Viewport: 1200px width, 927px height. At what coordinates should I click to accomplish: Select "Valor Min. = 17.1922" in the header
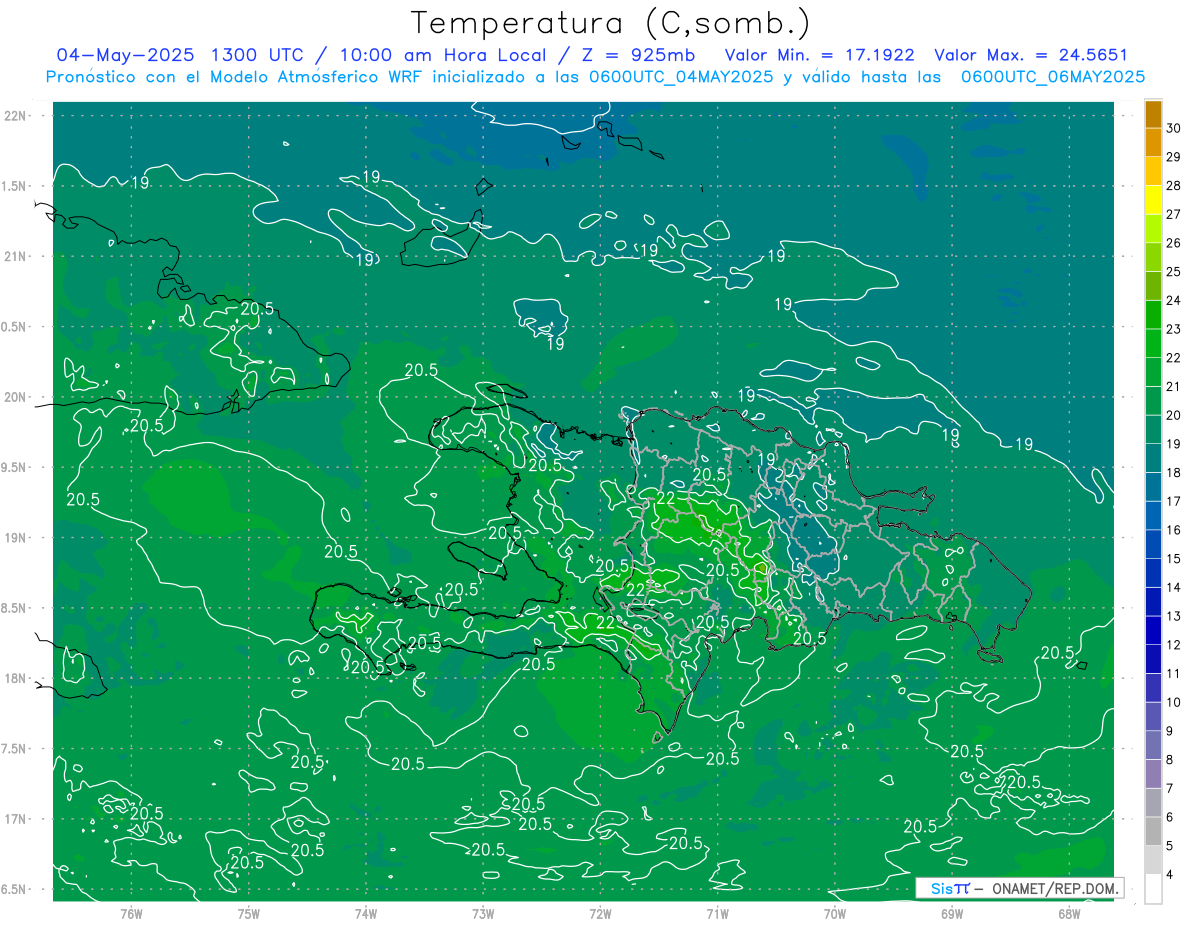[x=820, y=55]
